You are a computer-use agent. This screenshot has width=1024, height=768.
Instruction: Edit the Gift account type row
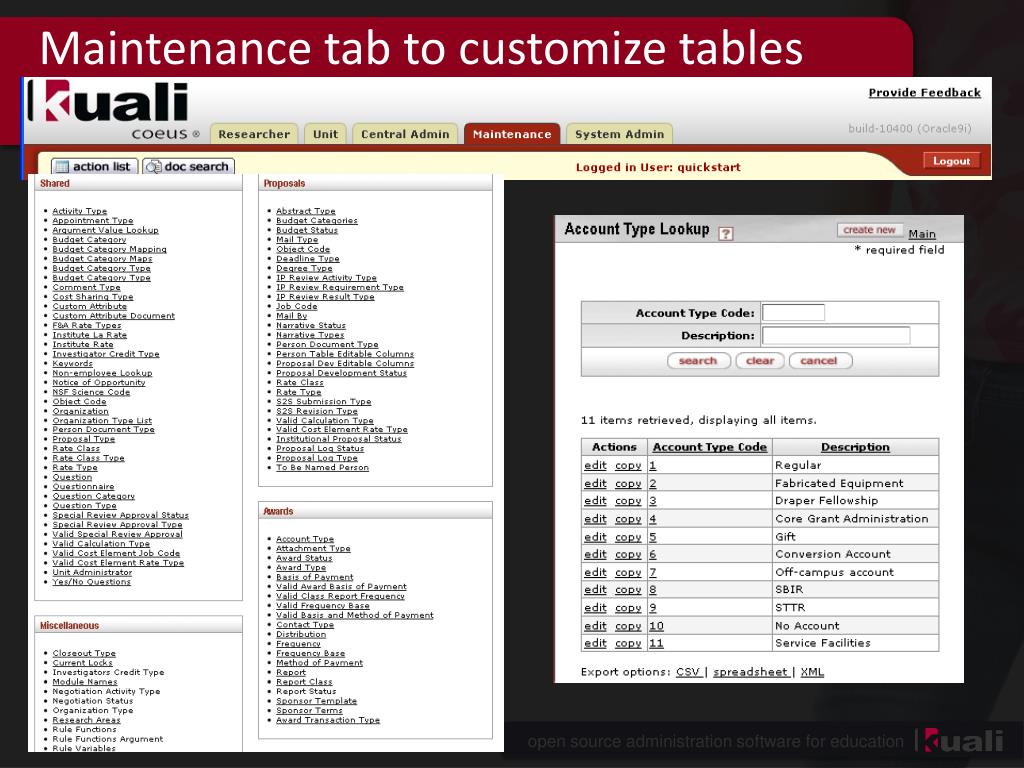point(595,537)
